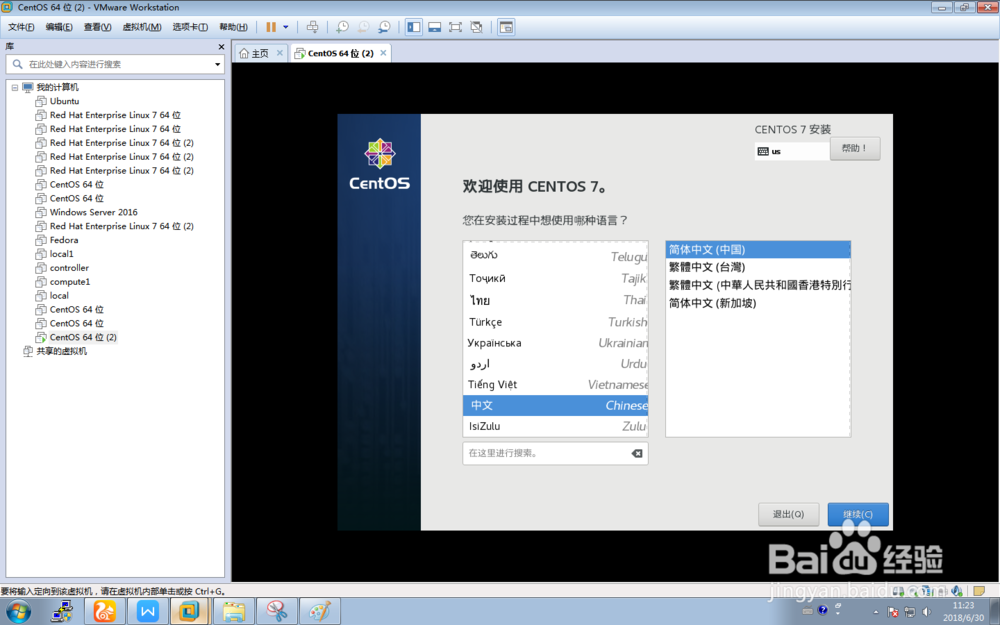Open the 文件(F) menu
The width and height of the screenshot is (1000, 625).
pyautogui.click(x=21, y=27)
